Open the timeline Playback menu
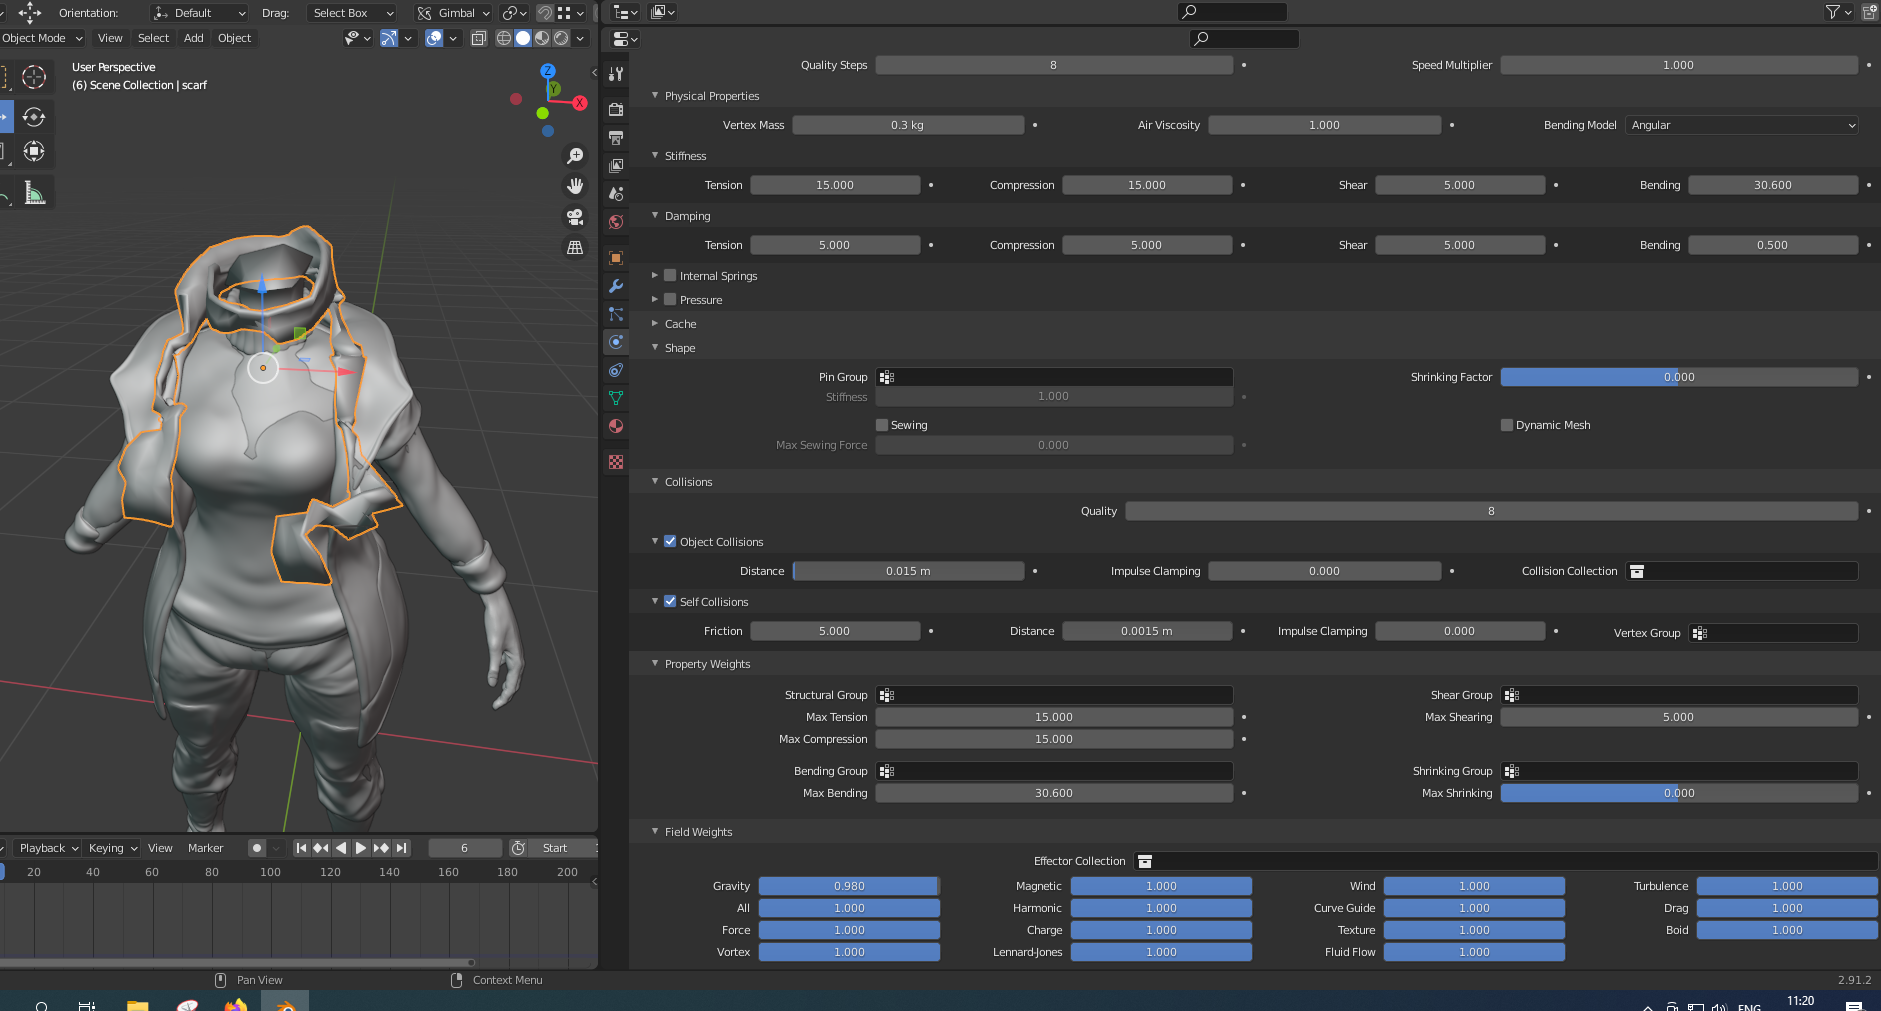 (48, 848)
